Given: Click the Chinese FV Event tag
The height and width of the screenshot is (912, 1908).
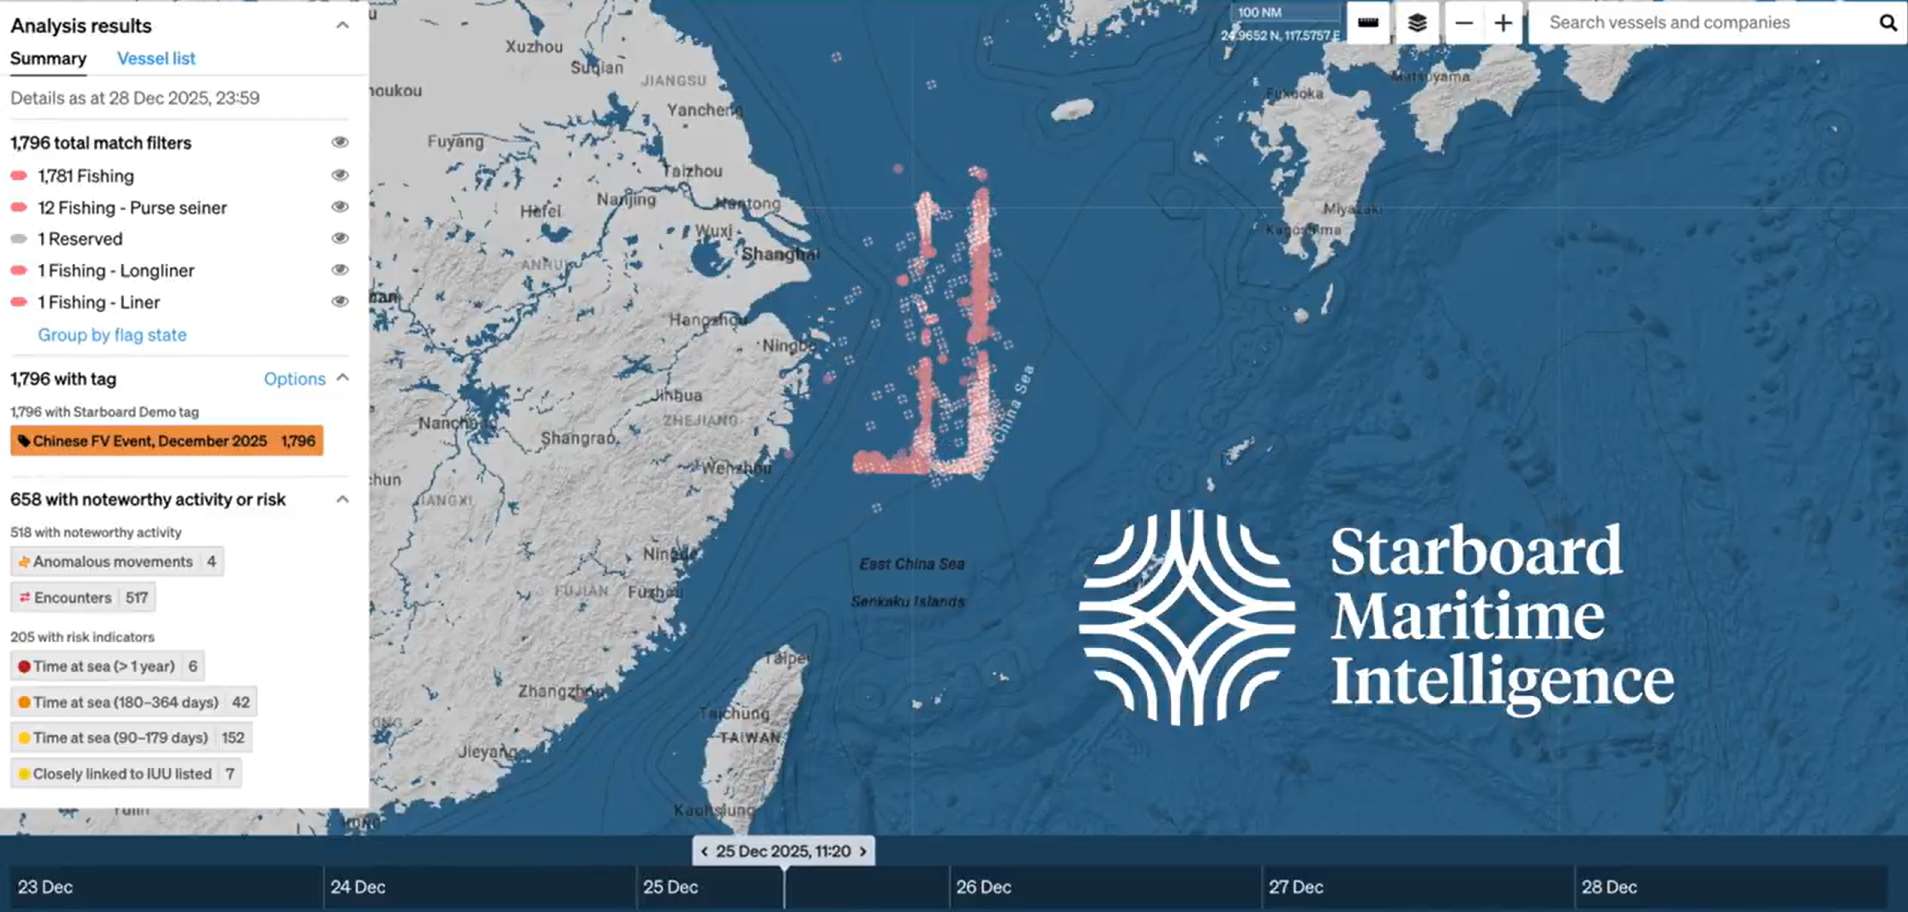Looking at the screenshot, I should (x=166, y=441).
